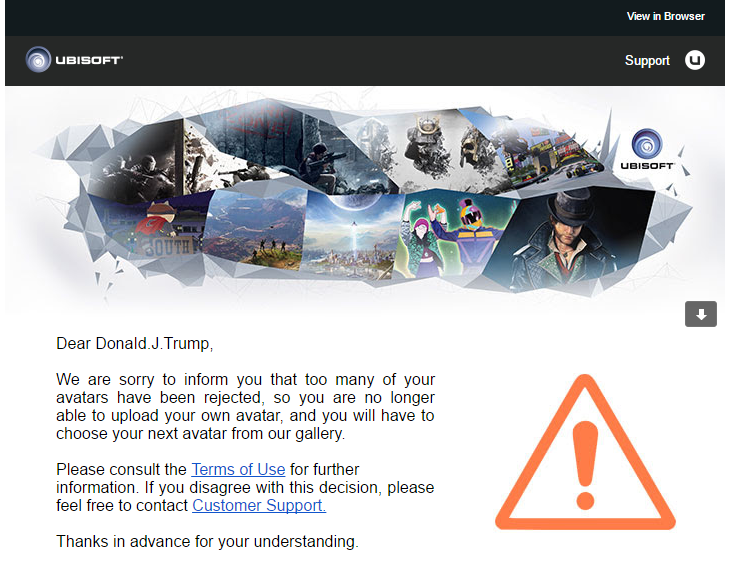Viewport: 733px width, 580px height.
Task: Click the Assassin's Creed top hat character artwork
Action: (x=568, y=238)
